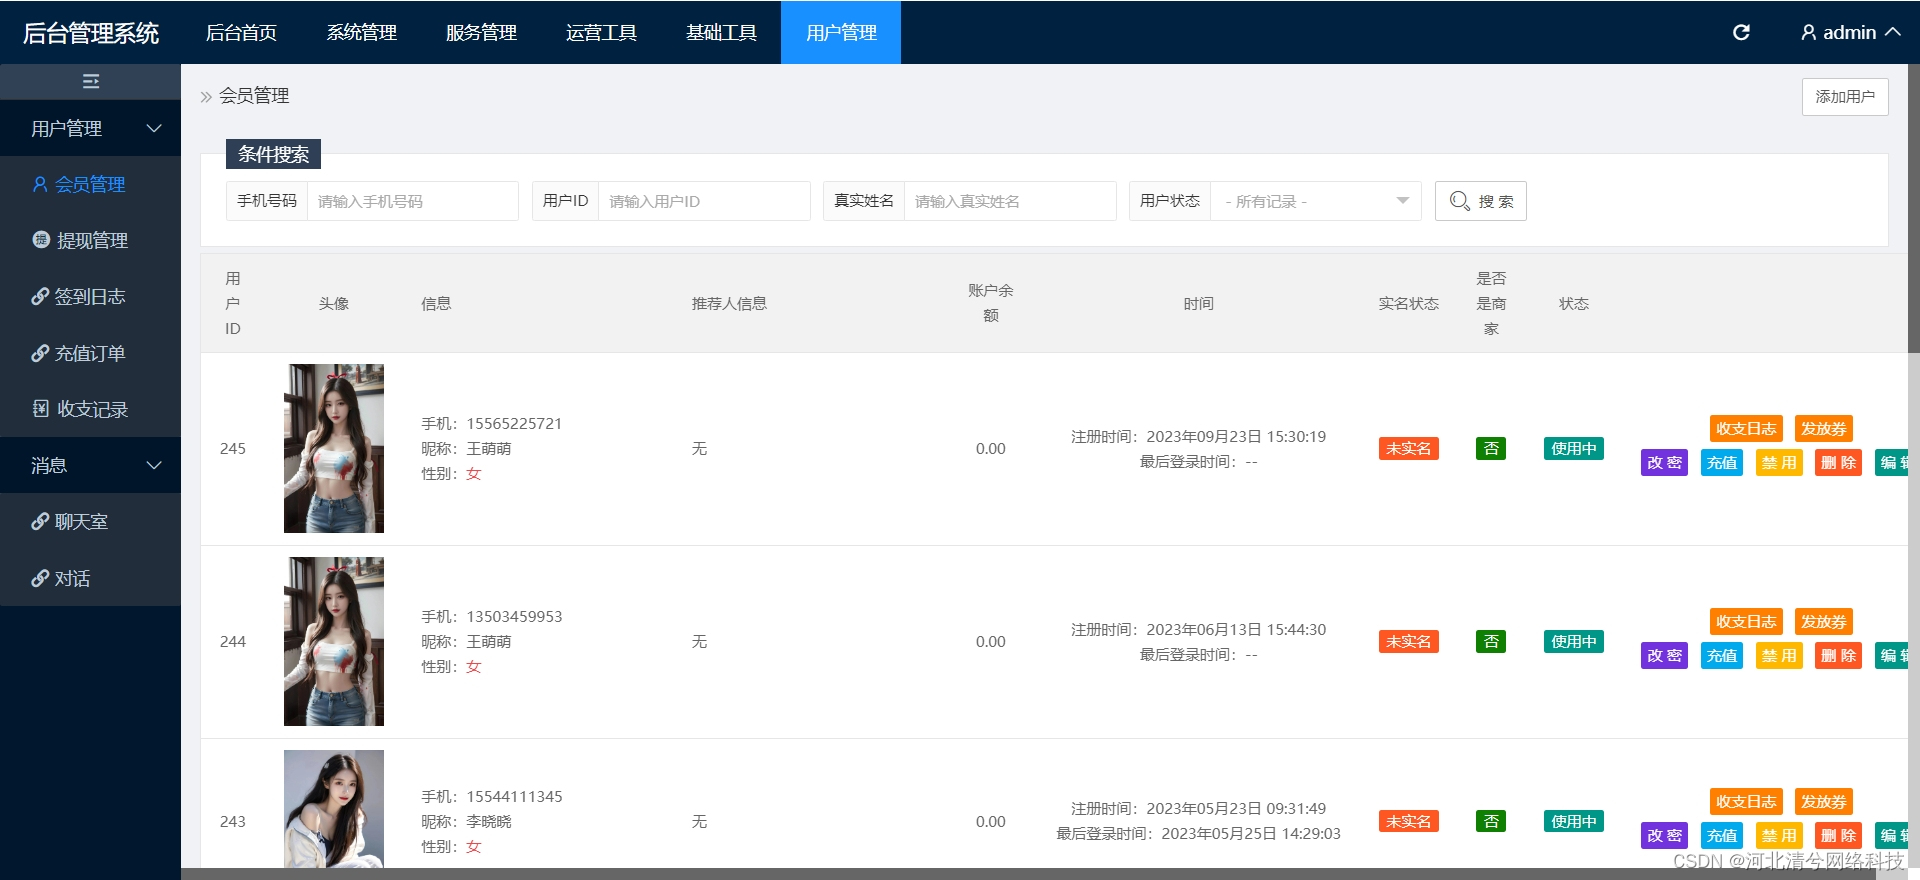
Task: Click 发放券 for user 243
Action: point(1824,801)
